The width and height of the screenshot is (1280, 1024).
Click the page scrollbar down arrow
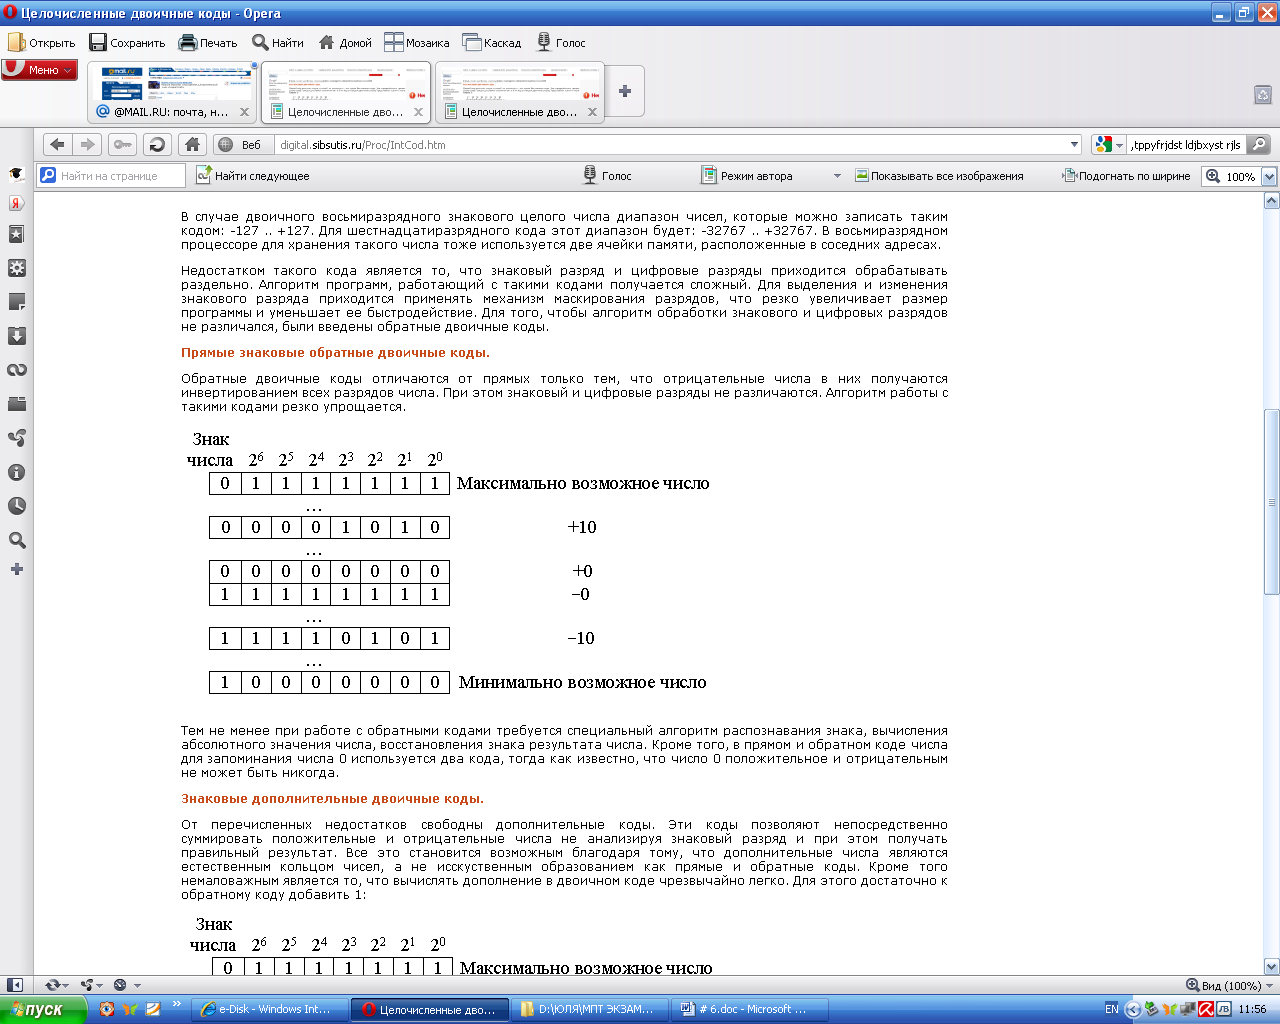tap(1272, 966)
